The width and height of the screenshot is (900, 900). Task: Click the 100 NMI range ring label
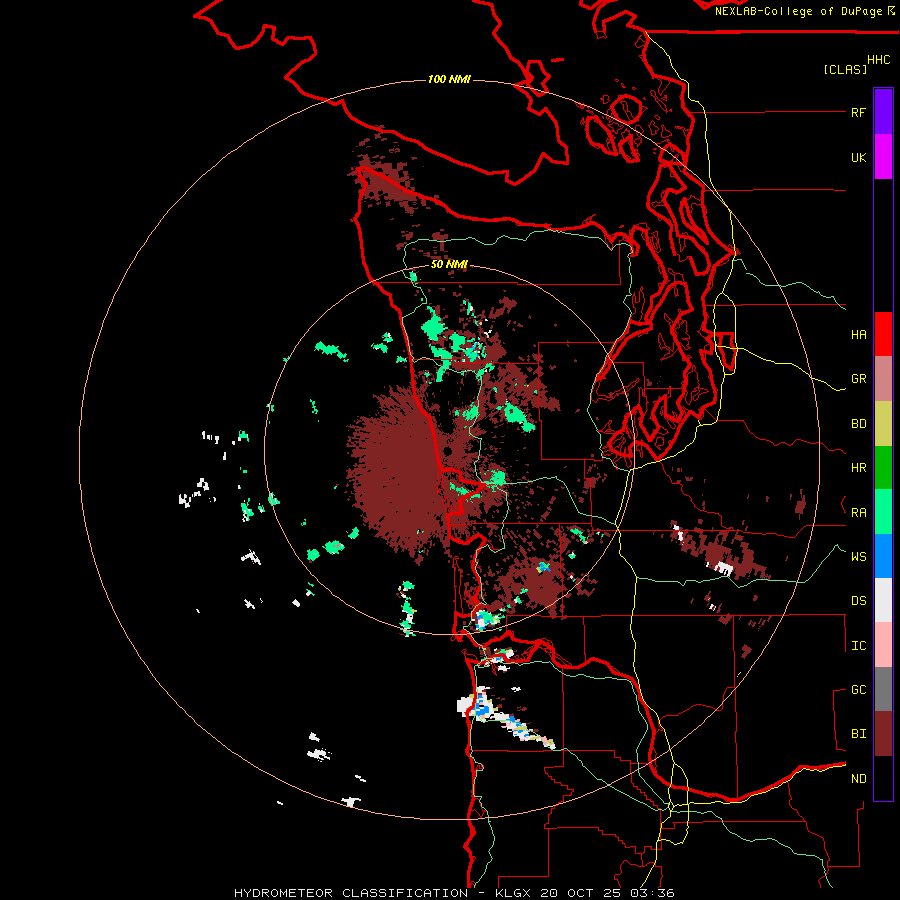point(449,79)
